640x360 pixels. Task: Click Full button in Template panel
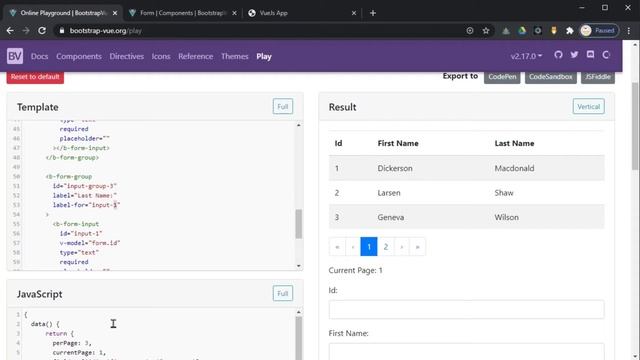coord(283,107)
